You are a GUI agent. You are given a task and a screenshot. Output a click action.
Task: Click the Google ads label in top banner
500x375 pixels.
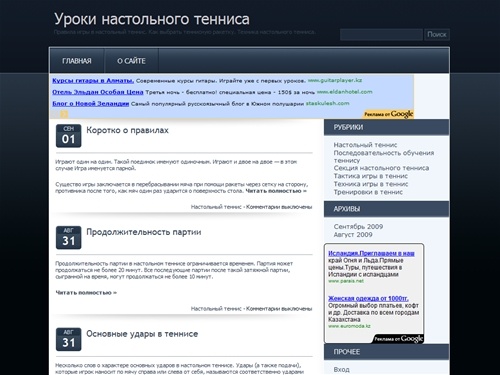pos(388,114)
